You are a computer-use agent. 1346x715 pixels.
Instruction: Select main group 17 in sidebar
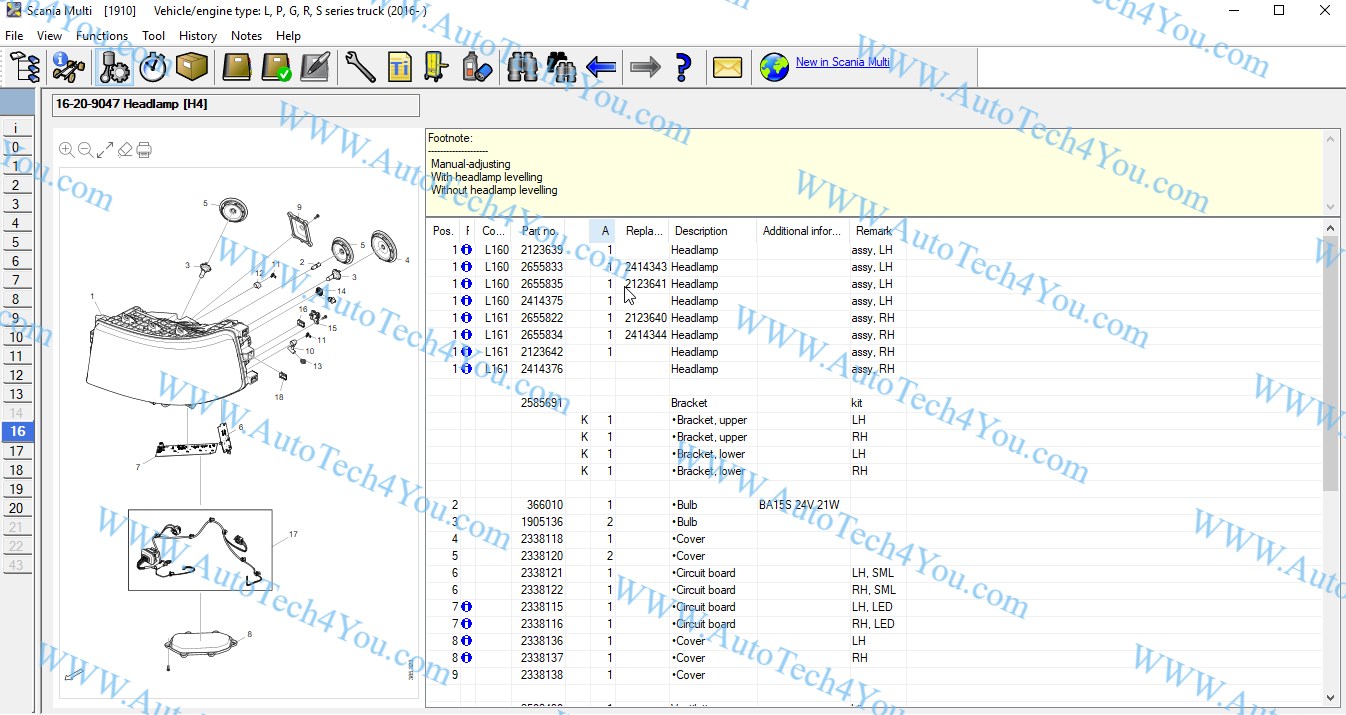point(16,451)
